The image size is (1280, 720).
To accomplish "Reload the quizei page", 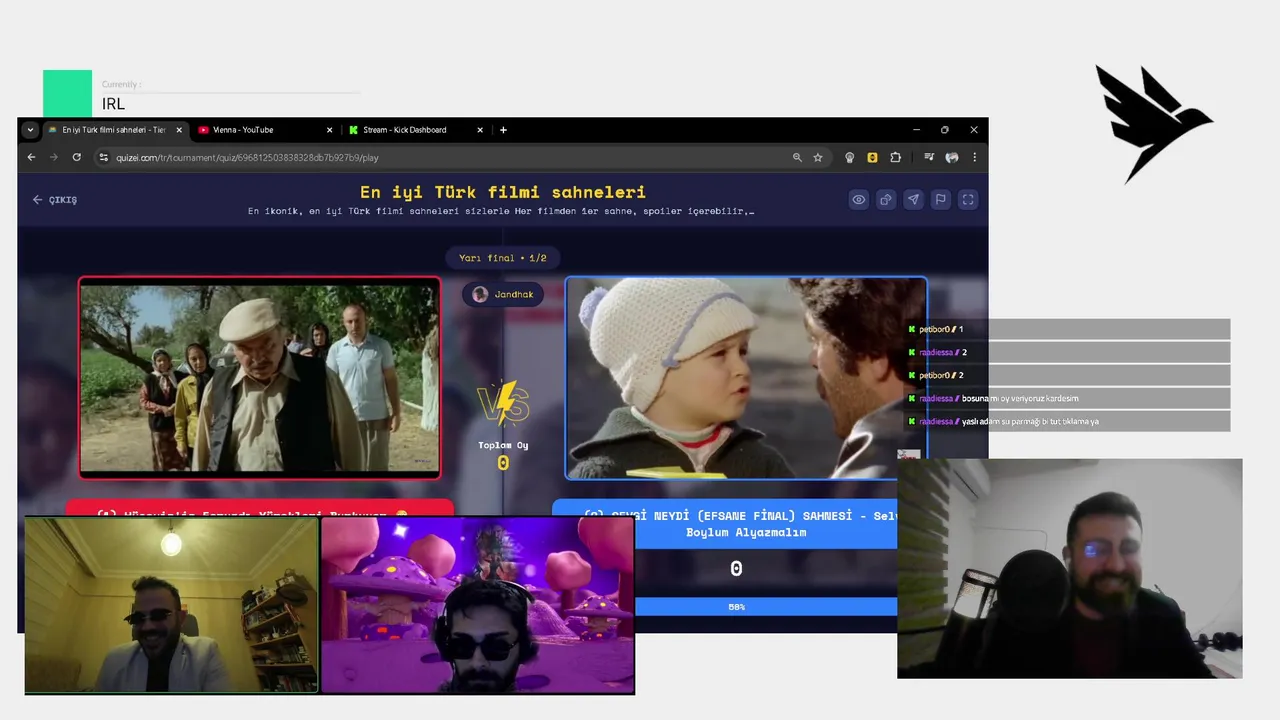I will (x=76, y=157).
